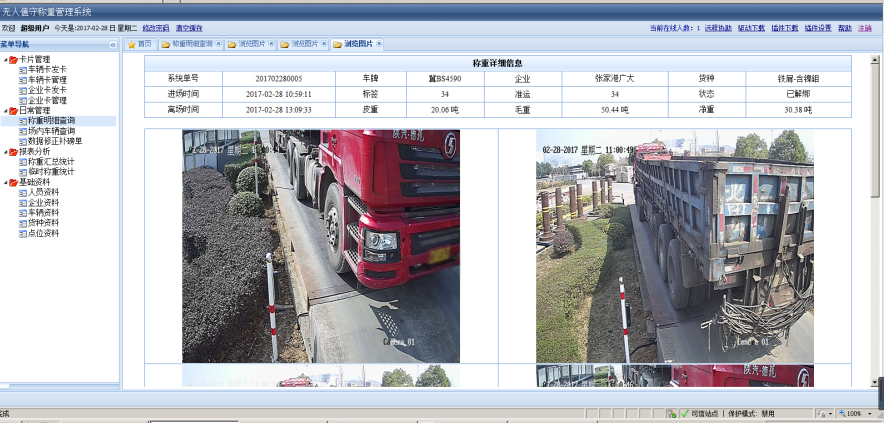Click the page icon beside 点位资料
884x423 pixels.
click(23, 233)
